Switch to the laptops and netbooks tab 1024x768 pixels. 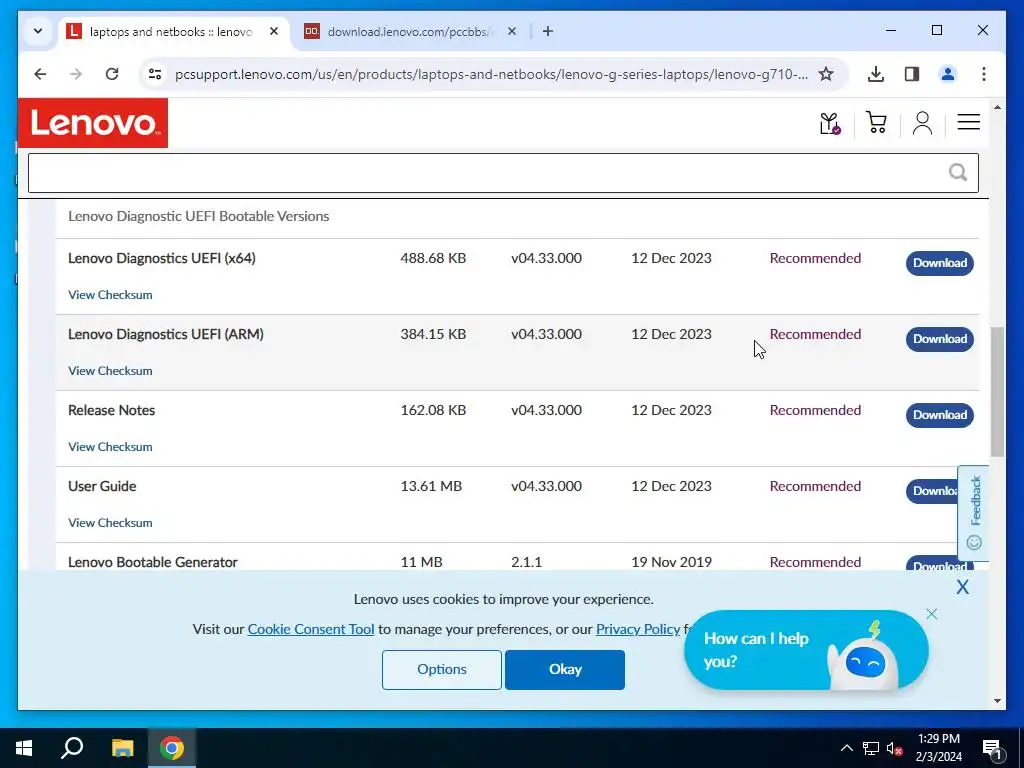pos(171,31)
